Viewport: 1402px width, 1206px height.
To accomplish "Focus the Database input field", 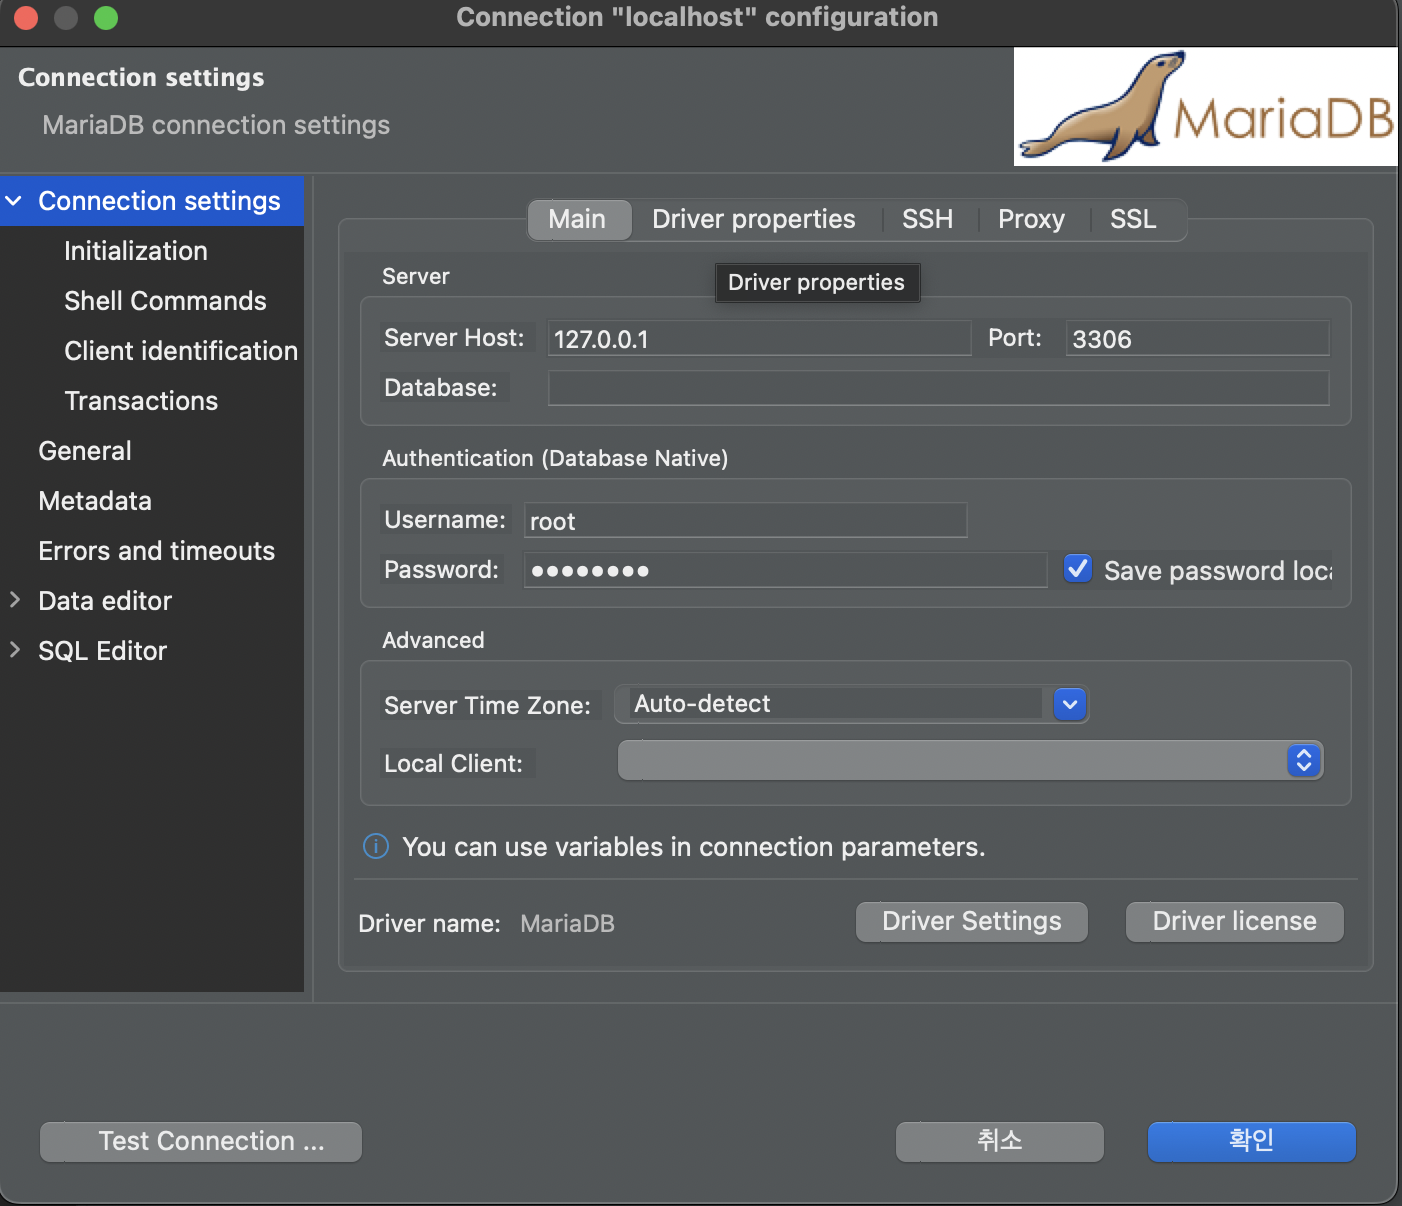I will point(939,388).
